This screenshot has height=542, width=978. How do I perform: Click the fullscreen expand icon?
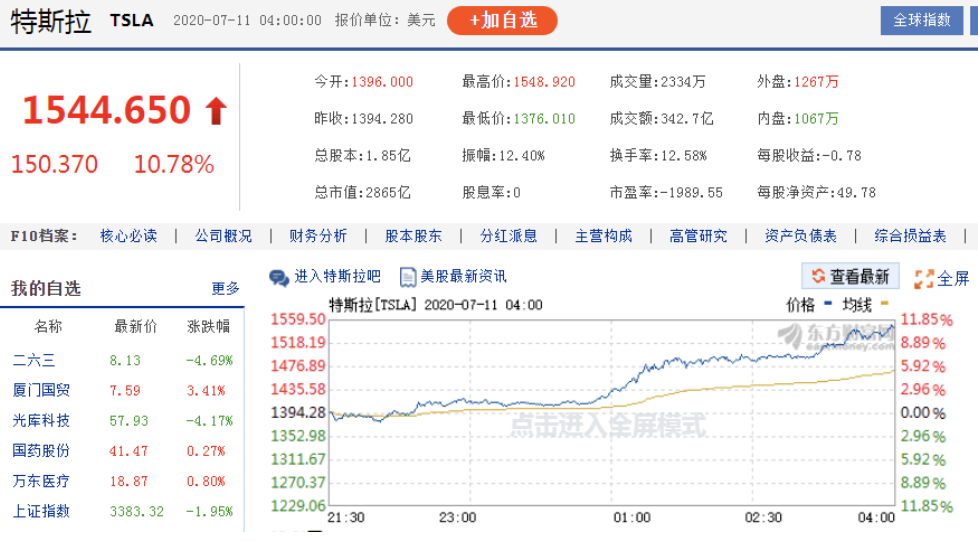tap(924, 279)
